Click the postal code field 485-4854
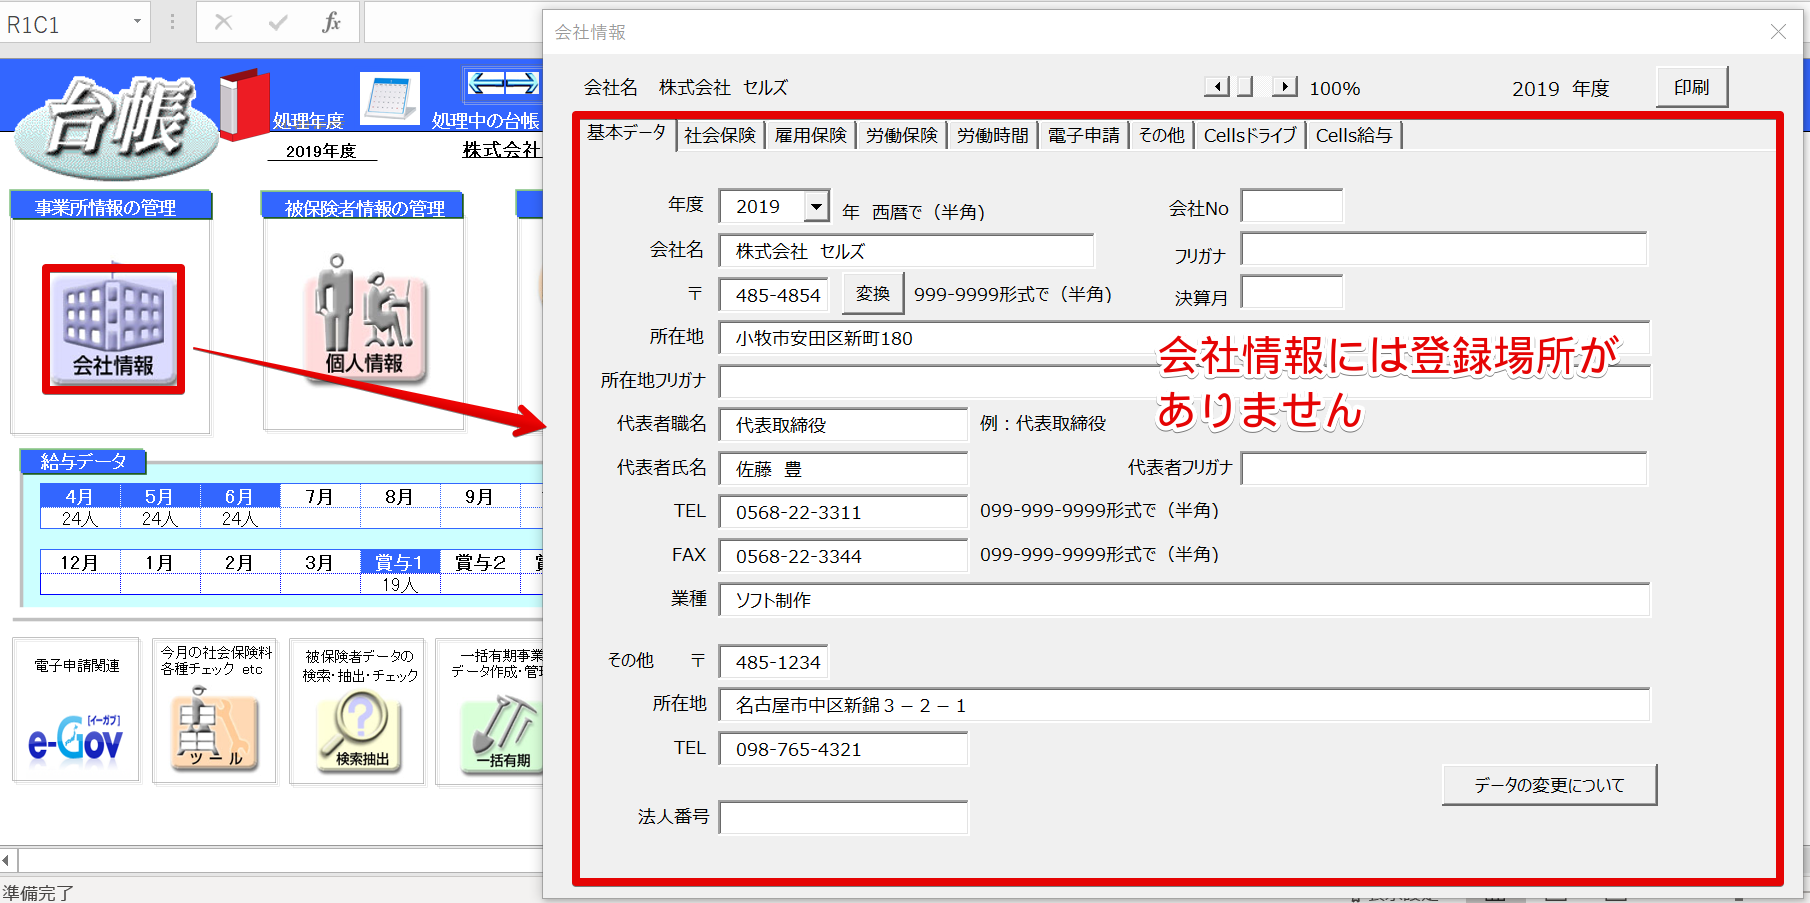Screen dimensions: 1810x903 pyautogui.click(x=773, y=295)
